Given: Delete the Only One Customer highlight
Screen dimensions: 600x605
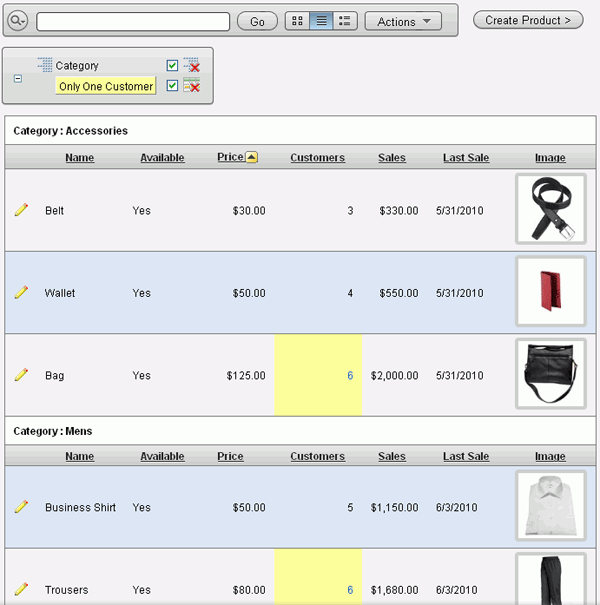Looking at the screenshot, I should 192,85.
